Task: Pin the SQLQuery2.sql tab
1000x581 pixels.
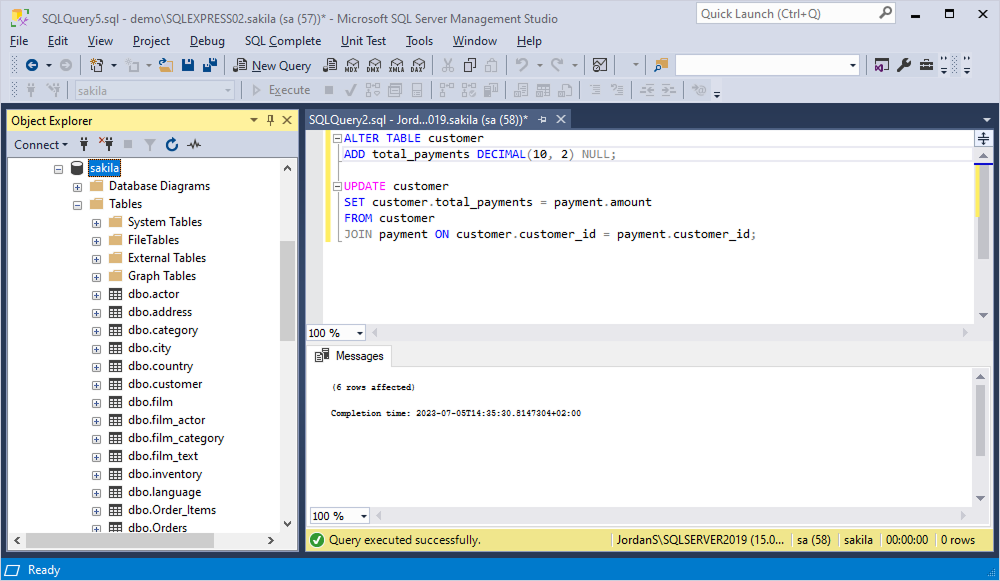Action: pos(542,120)
